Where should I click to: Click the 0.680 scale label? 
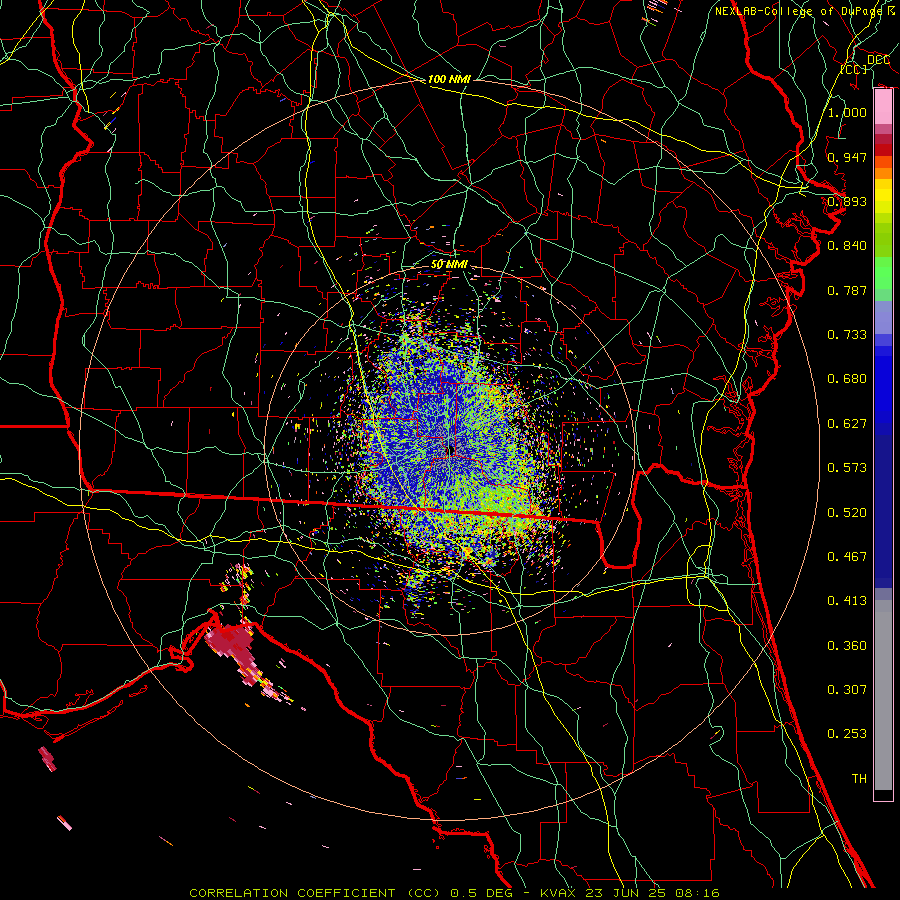(x=847, y=379)
